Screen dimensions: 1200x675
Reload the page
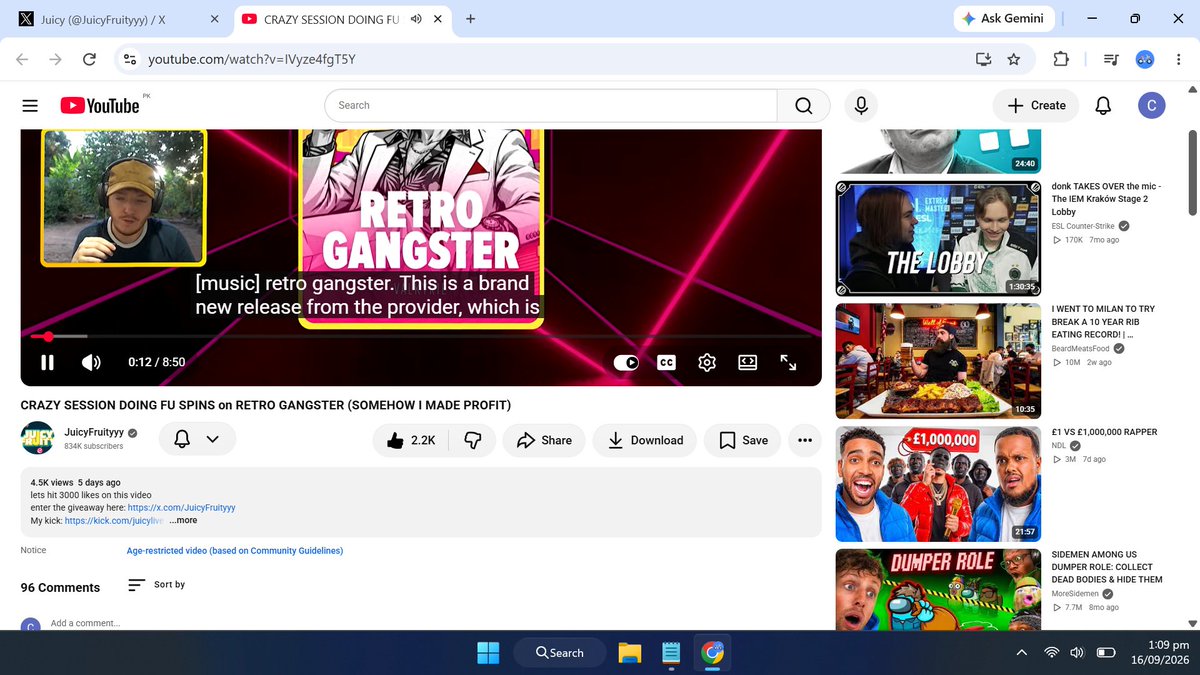pyautogui.click(x=89, y=60)
